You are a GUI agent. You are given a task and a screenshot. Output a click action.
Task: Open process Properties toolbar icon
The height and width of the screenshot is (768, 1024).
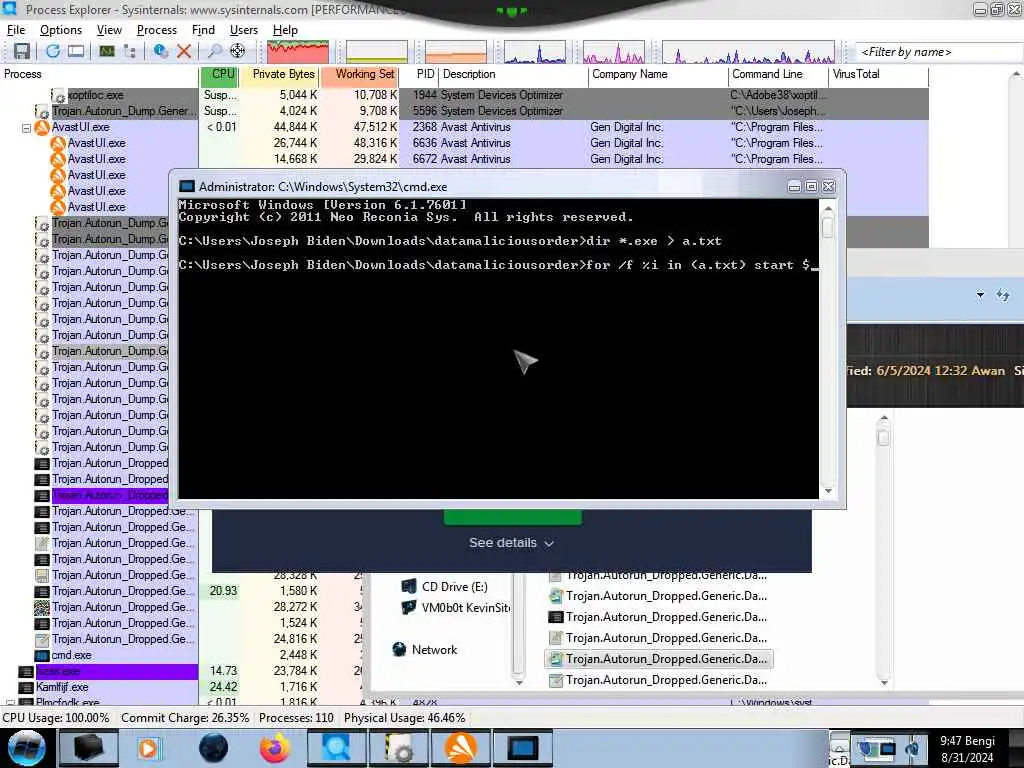[x=161, y=51]
